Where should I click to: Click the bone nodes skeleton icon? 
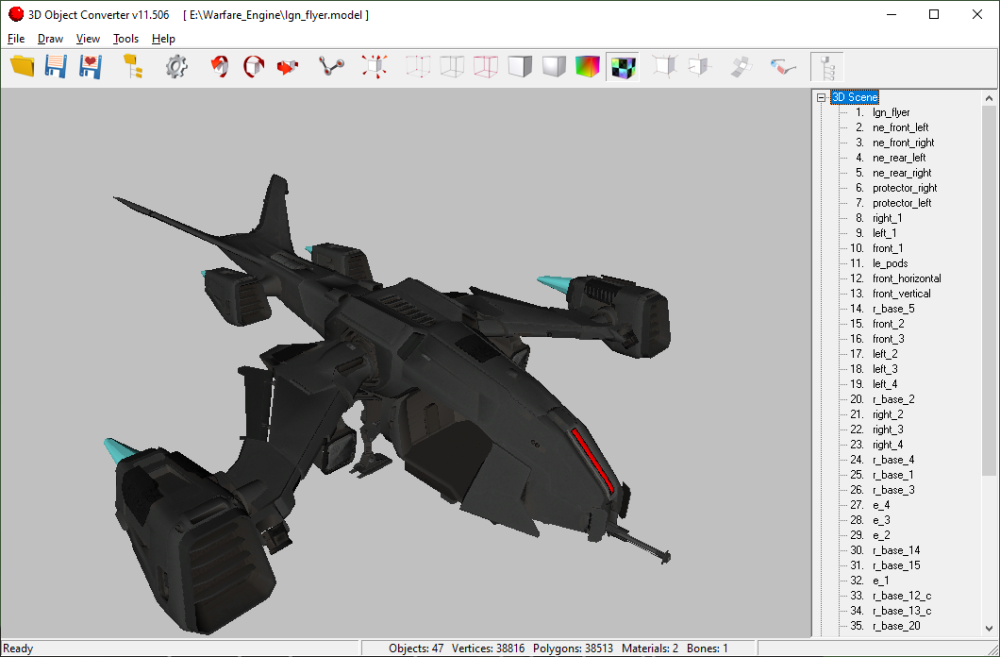pyautogui.click(x=332, y=66)
